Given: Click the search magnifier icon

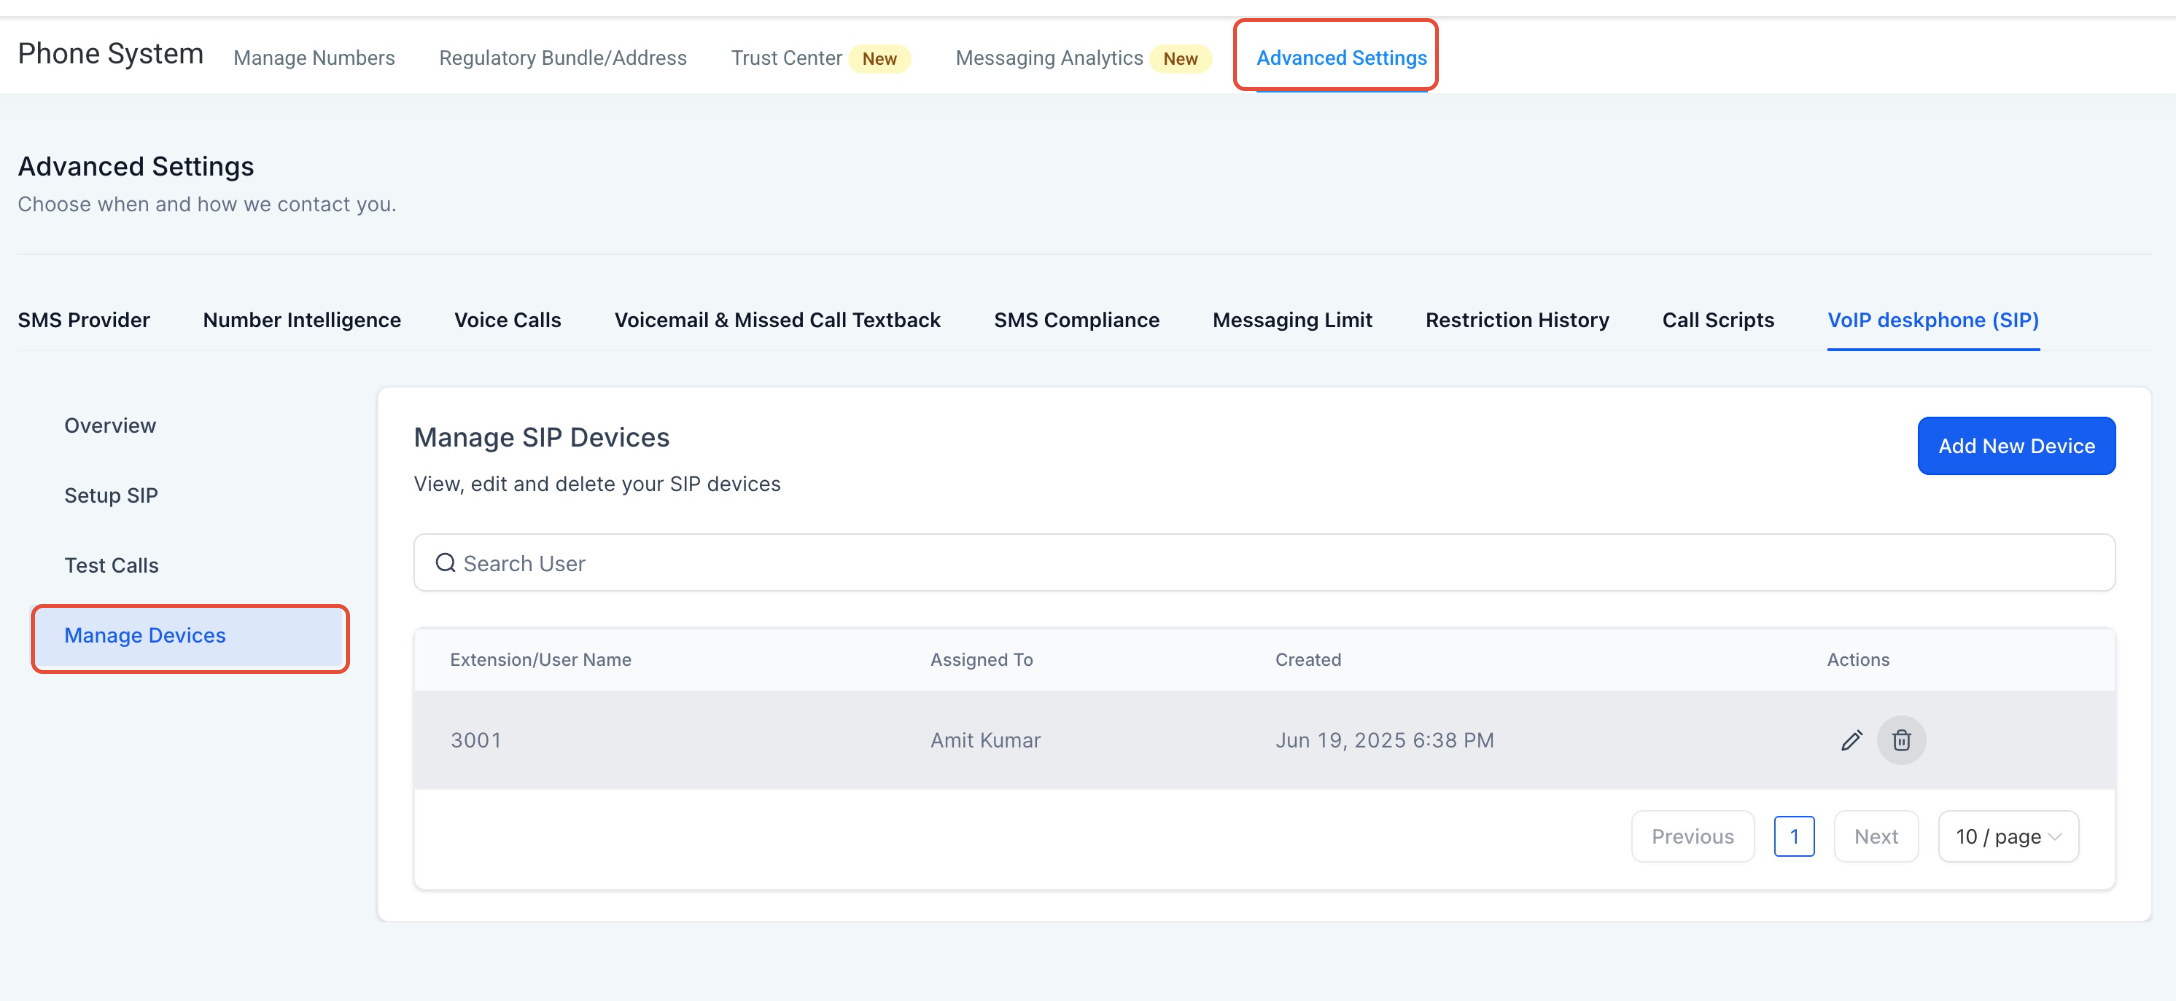Looking at the screenshot, I should click(445, 563).
